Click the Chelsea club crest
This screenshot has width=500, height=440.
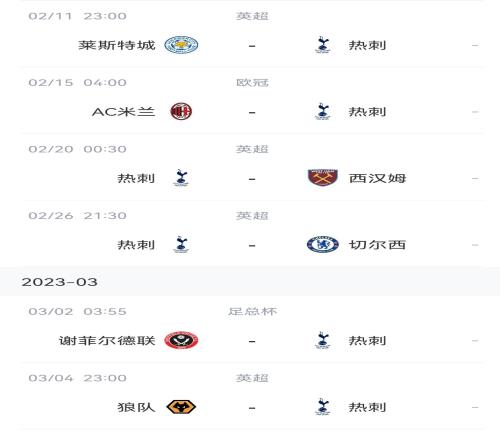323,244
